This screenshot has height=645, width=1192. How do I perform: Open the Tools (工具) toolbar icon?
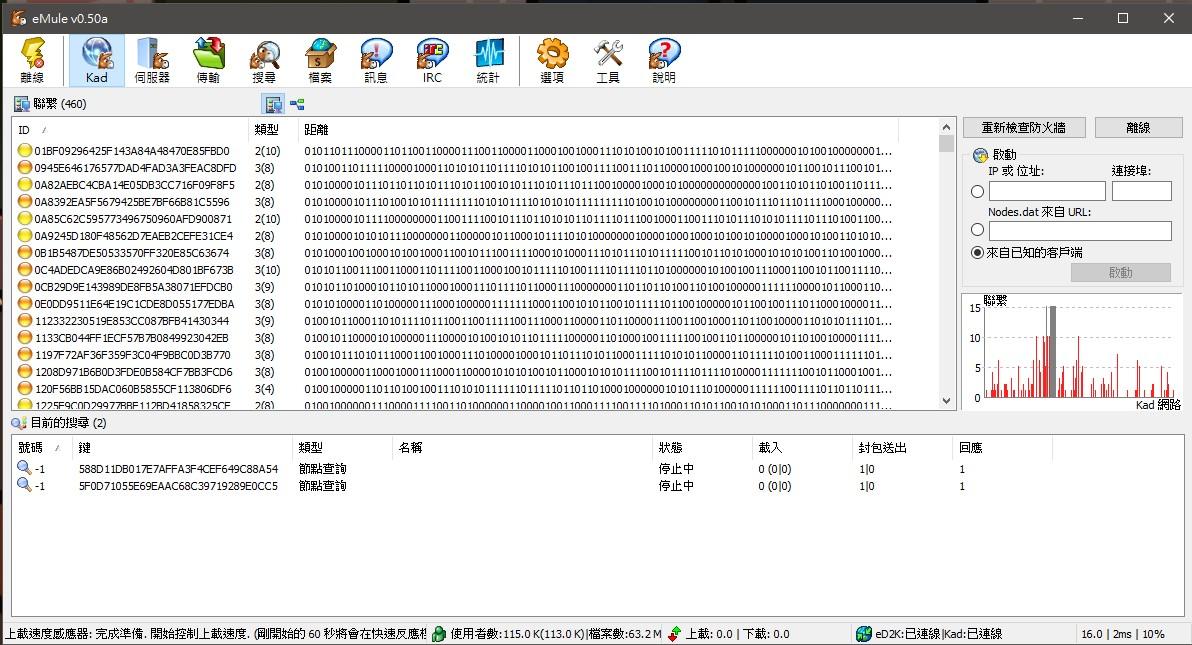point(607,60)
